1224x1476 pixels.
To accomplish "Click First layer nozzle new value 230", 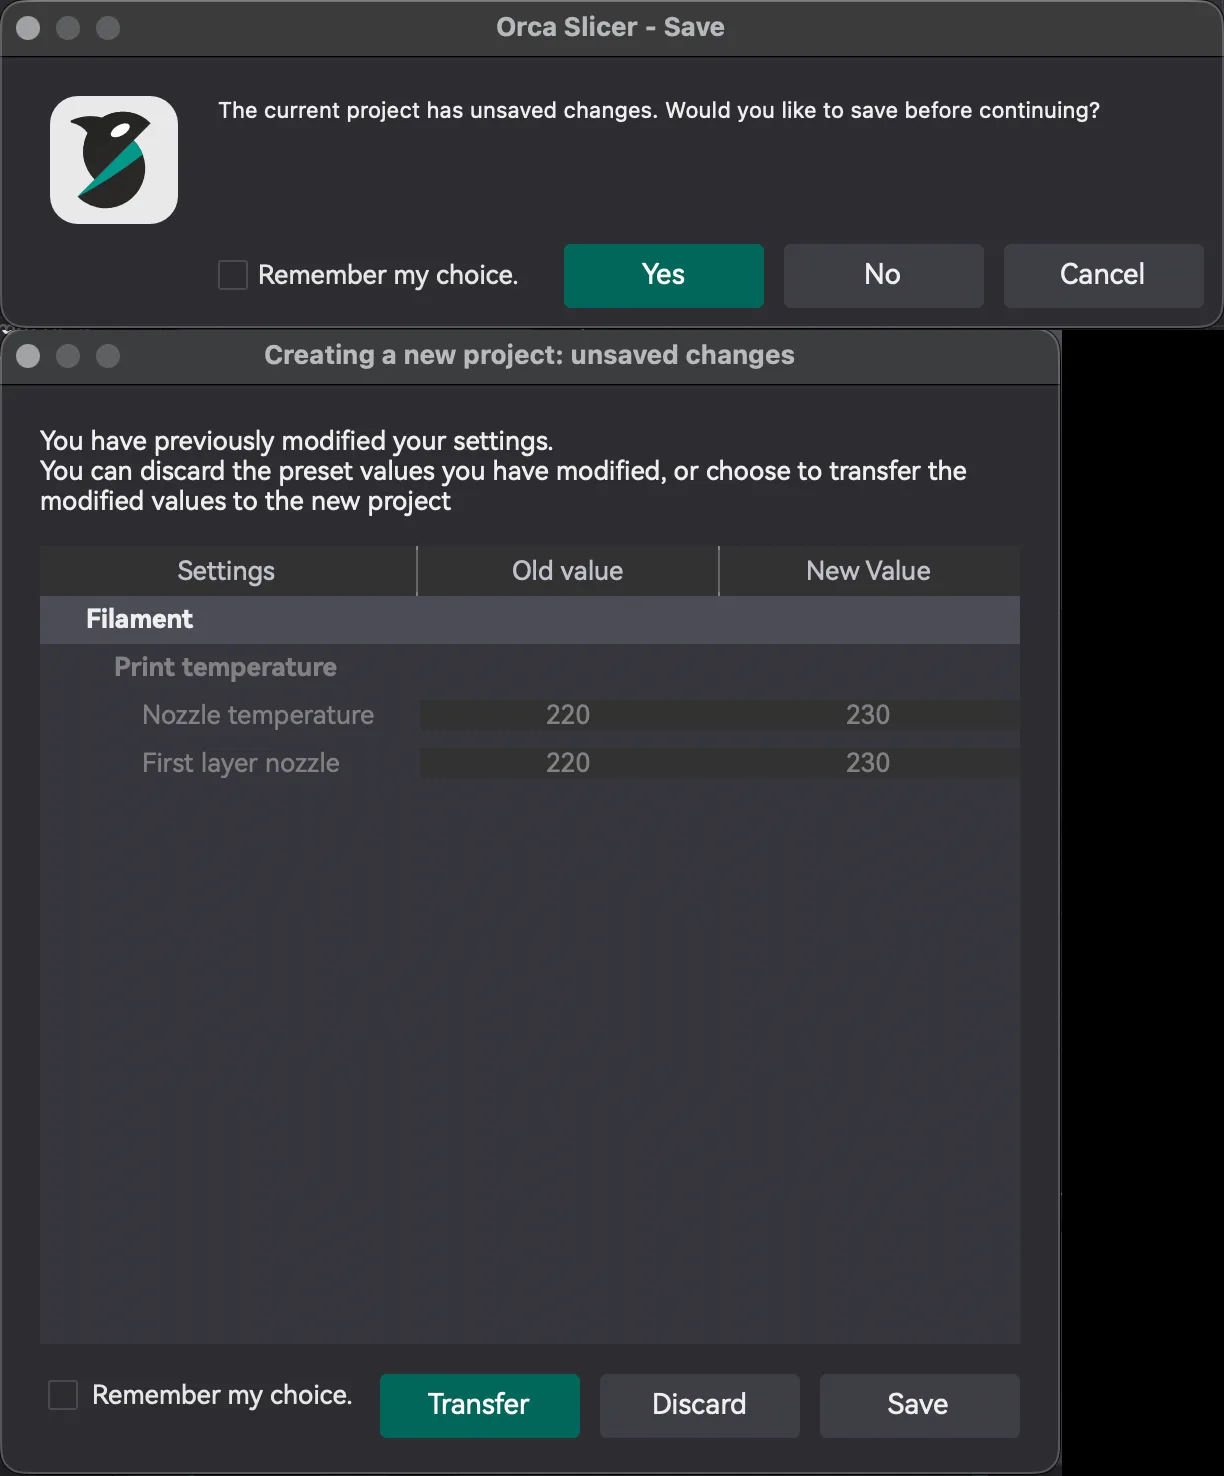I will pyautogui.click(x=868, y=763).
